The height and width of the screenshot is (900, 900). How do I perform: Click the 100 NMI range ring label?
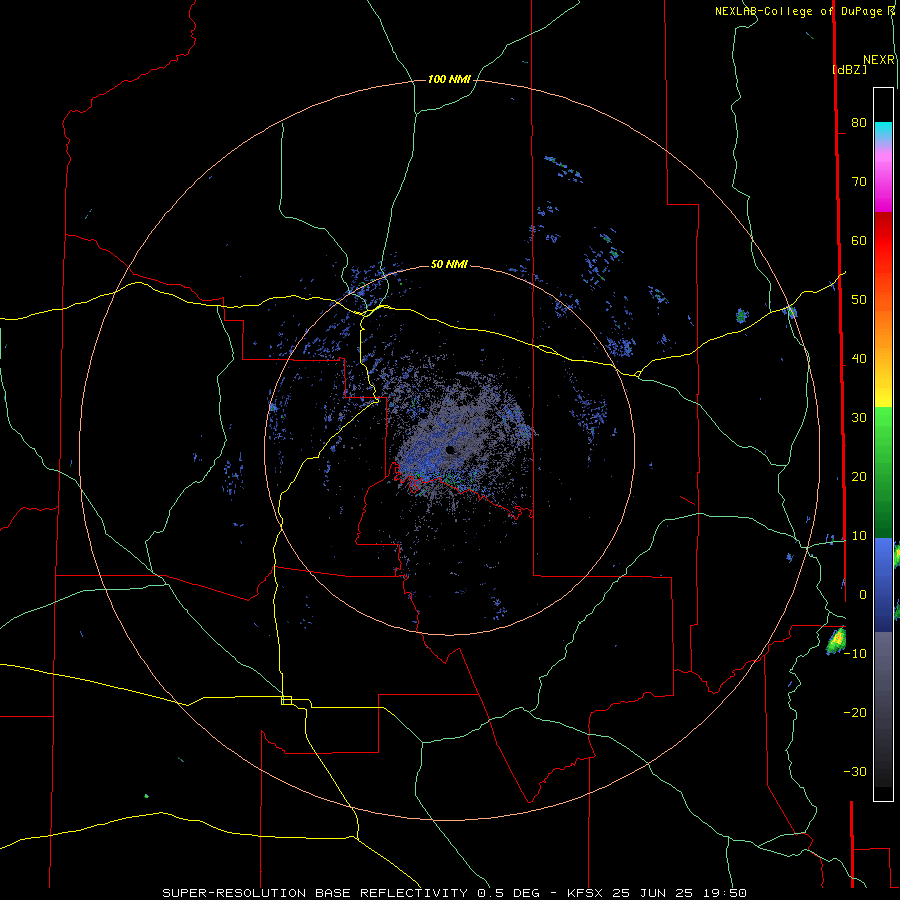coord(449,79)
